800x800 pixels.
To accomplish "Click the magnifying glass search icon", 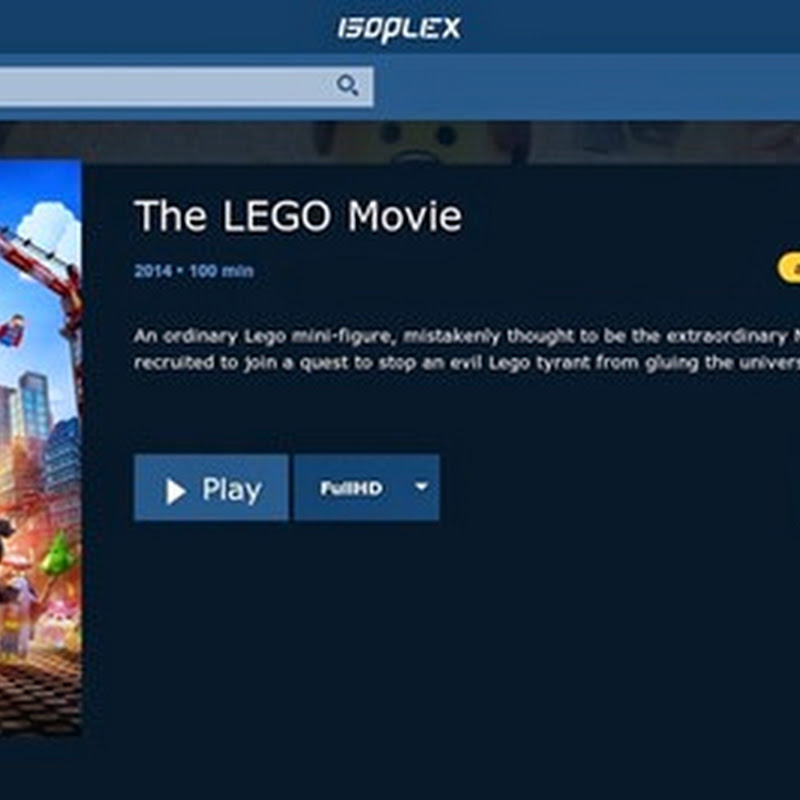I will tap(347, 85).
